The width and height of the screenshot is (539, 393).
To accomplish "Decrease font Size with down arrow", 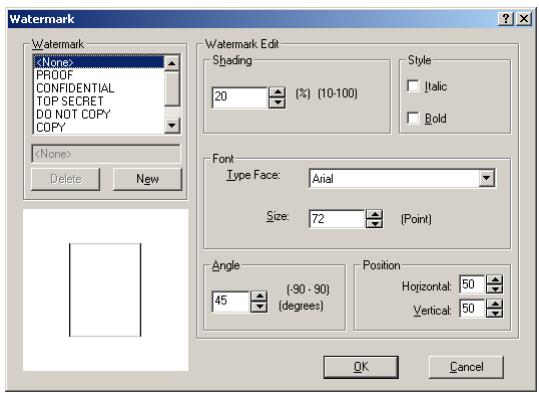I will [x=374, y=224].
